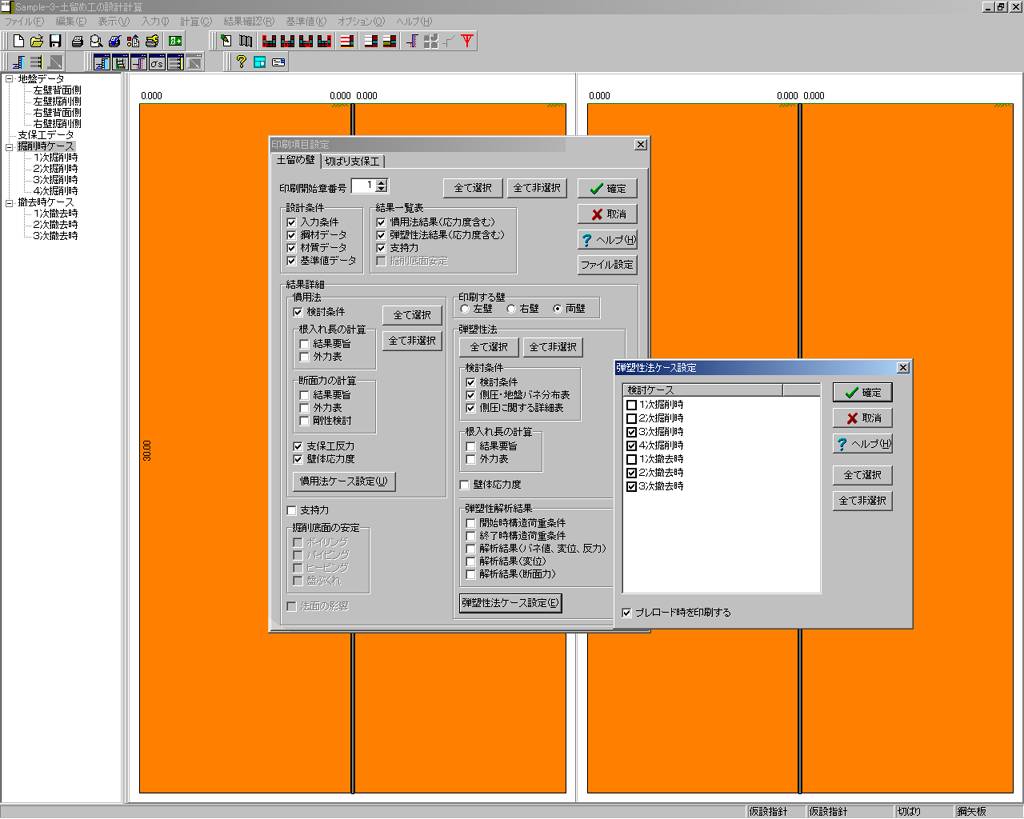This screenshot has height=819, width=1024.
Task: Click the Open folder toolbar icon
Action: click(37, 41)
